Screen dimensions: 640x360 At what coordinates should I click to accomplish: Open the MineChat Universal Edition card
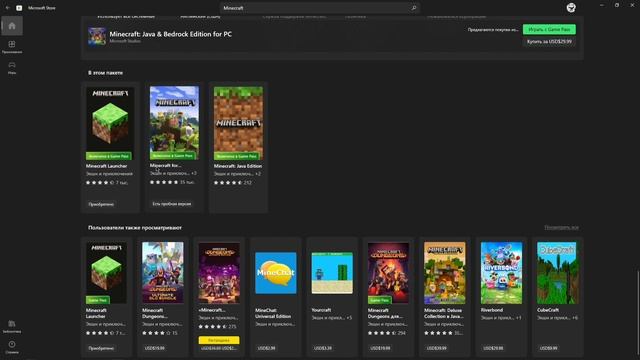coord(276,297)
